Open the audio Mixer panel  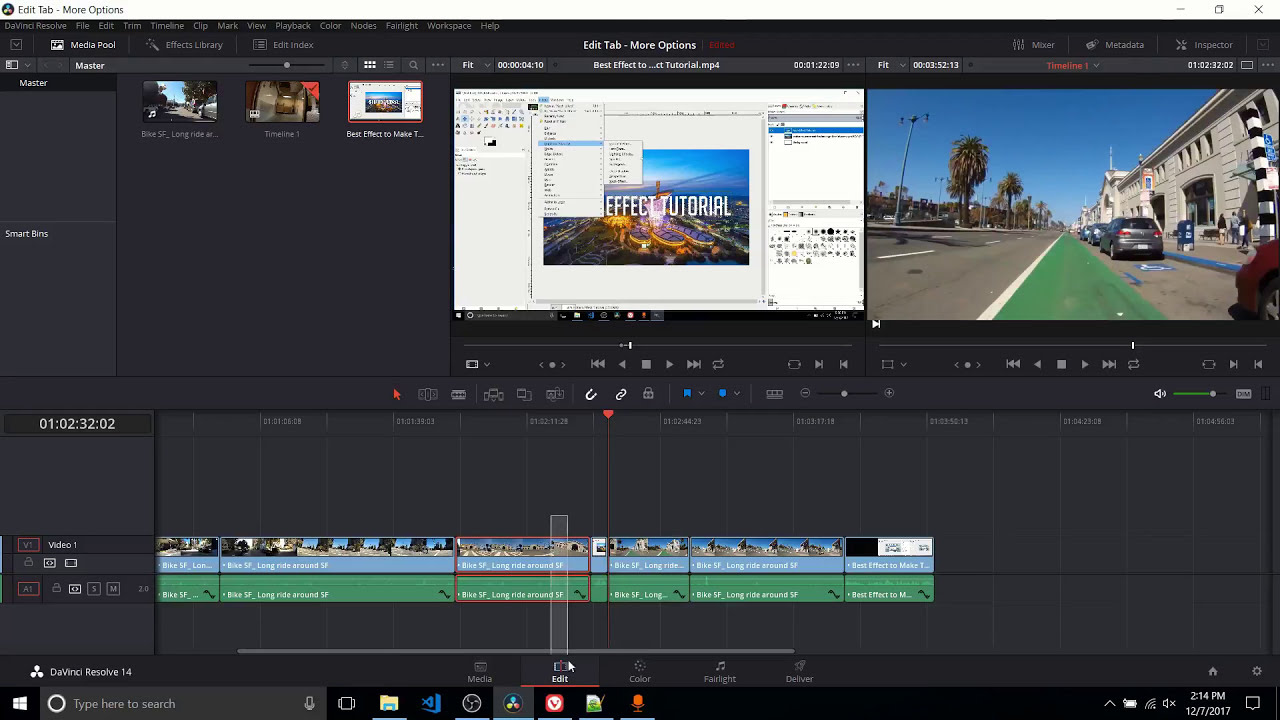pos(1033,45)
